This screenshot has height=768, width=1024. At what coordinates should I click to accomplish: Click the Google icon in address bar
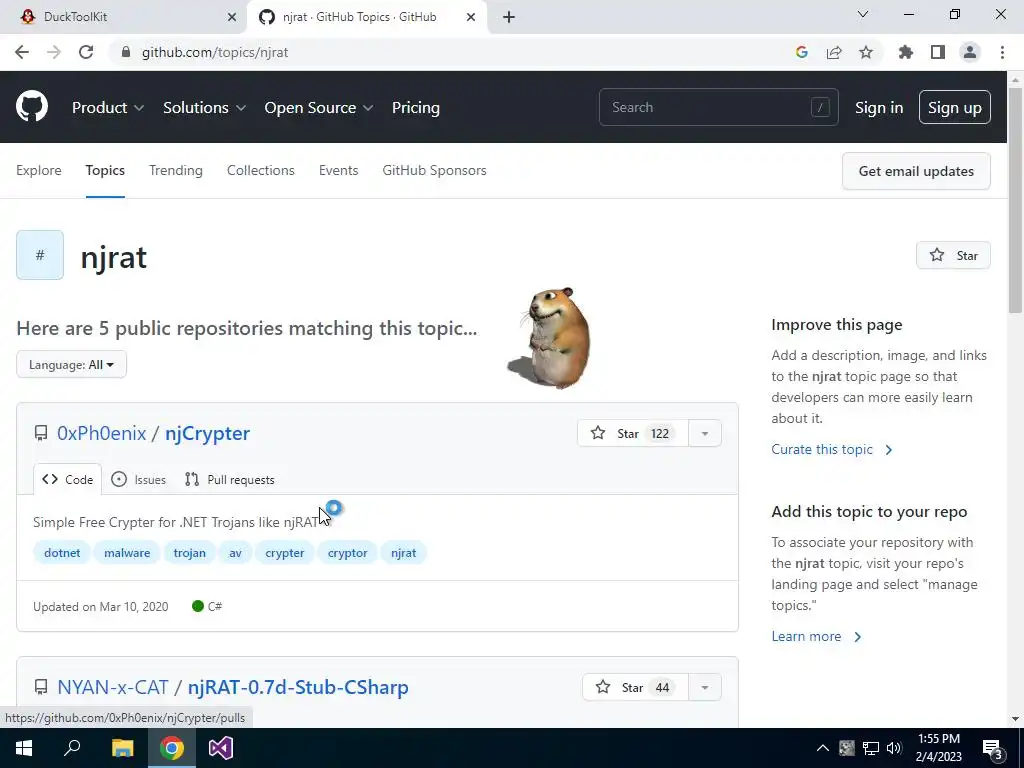coord(802,52)
